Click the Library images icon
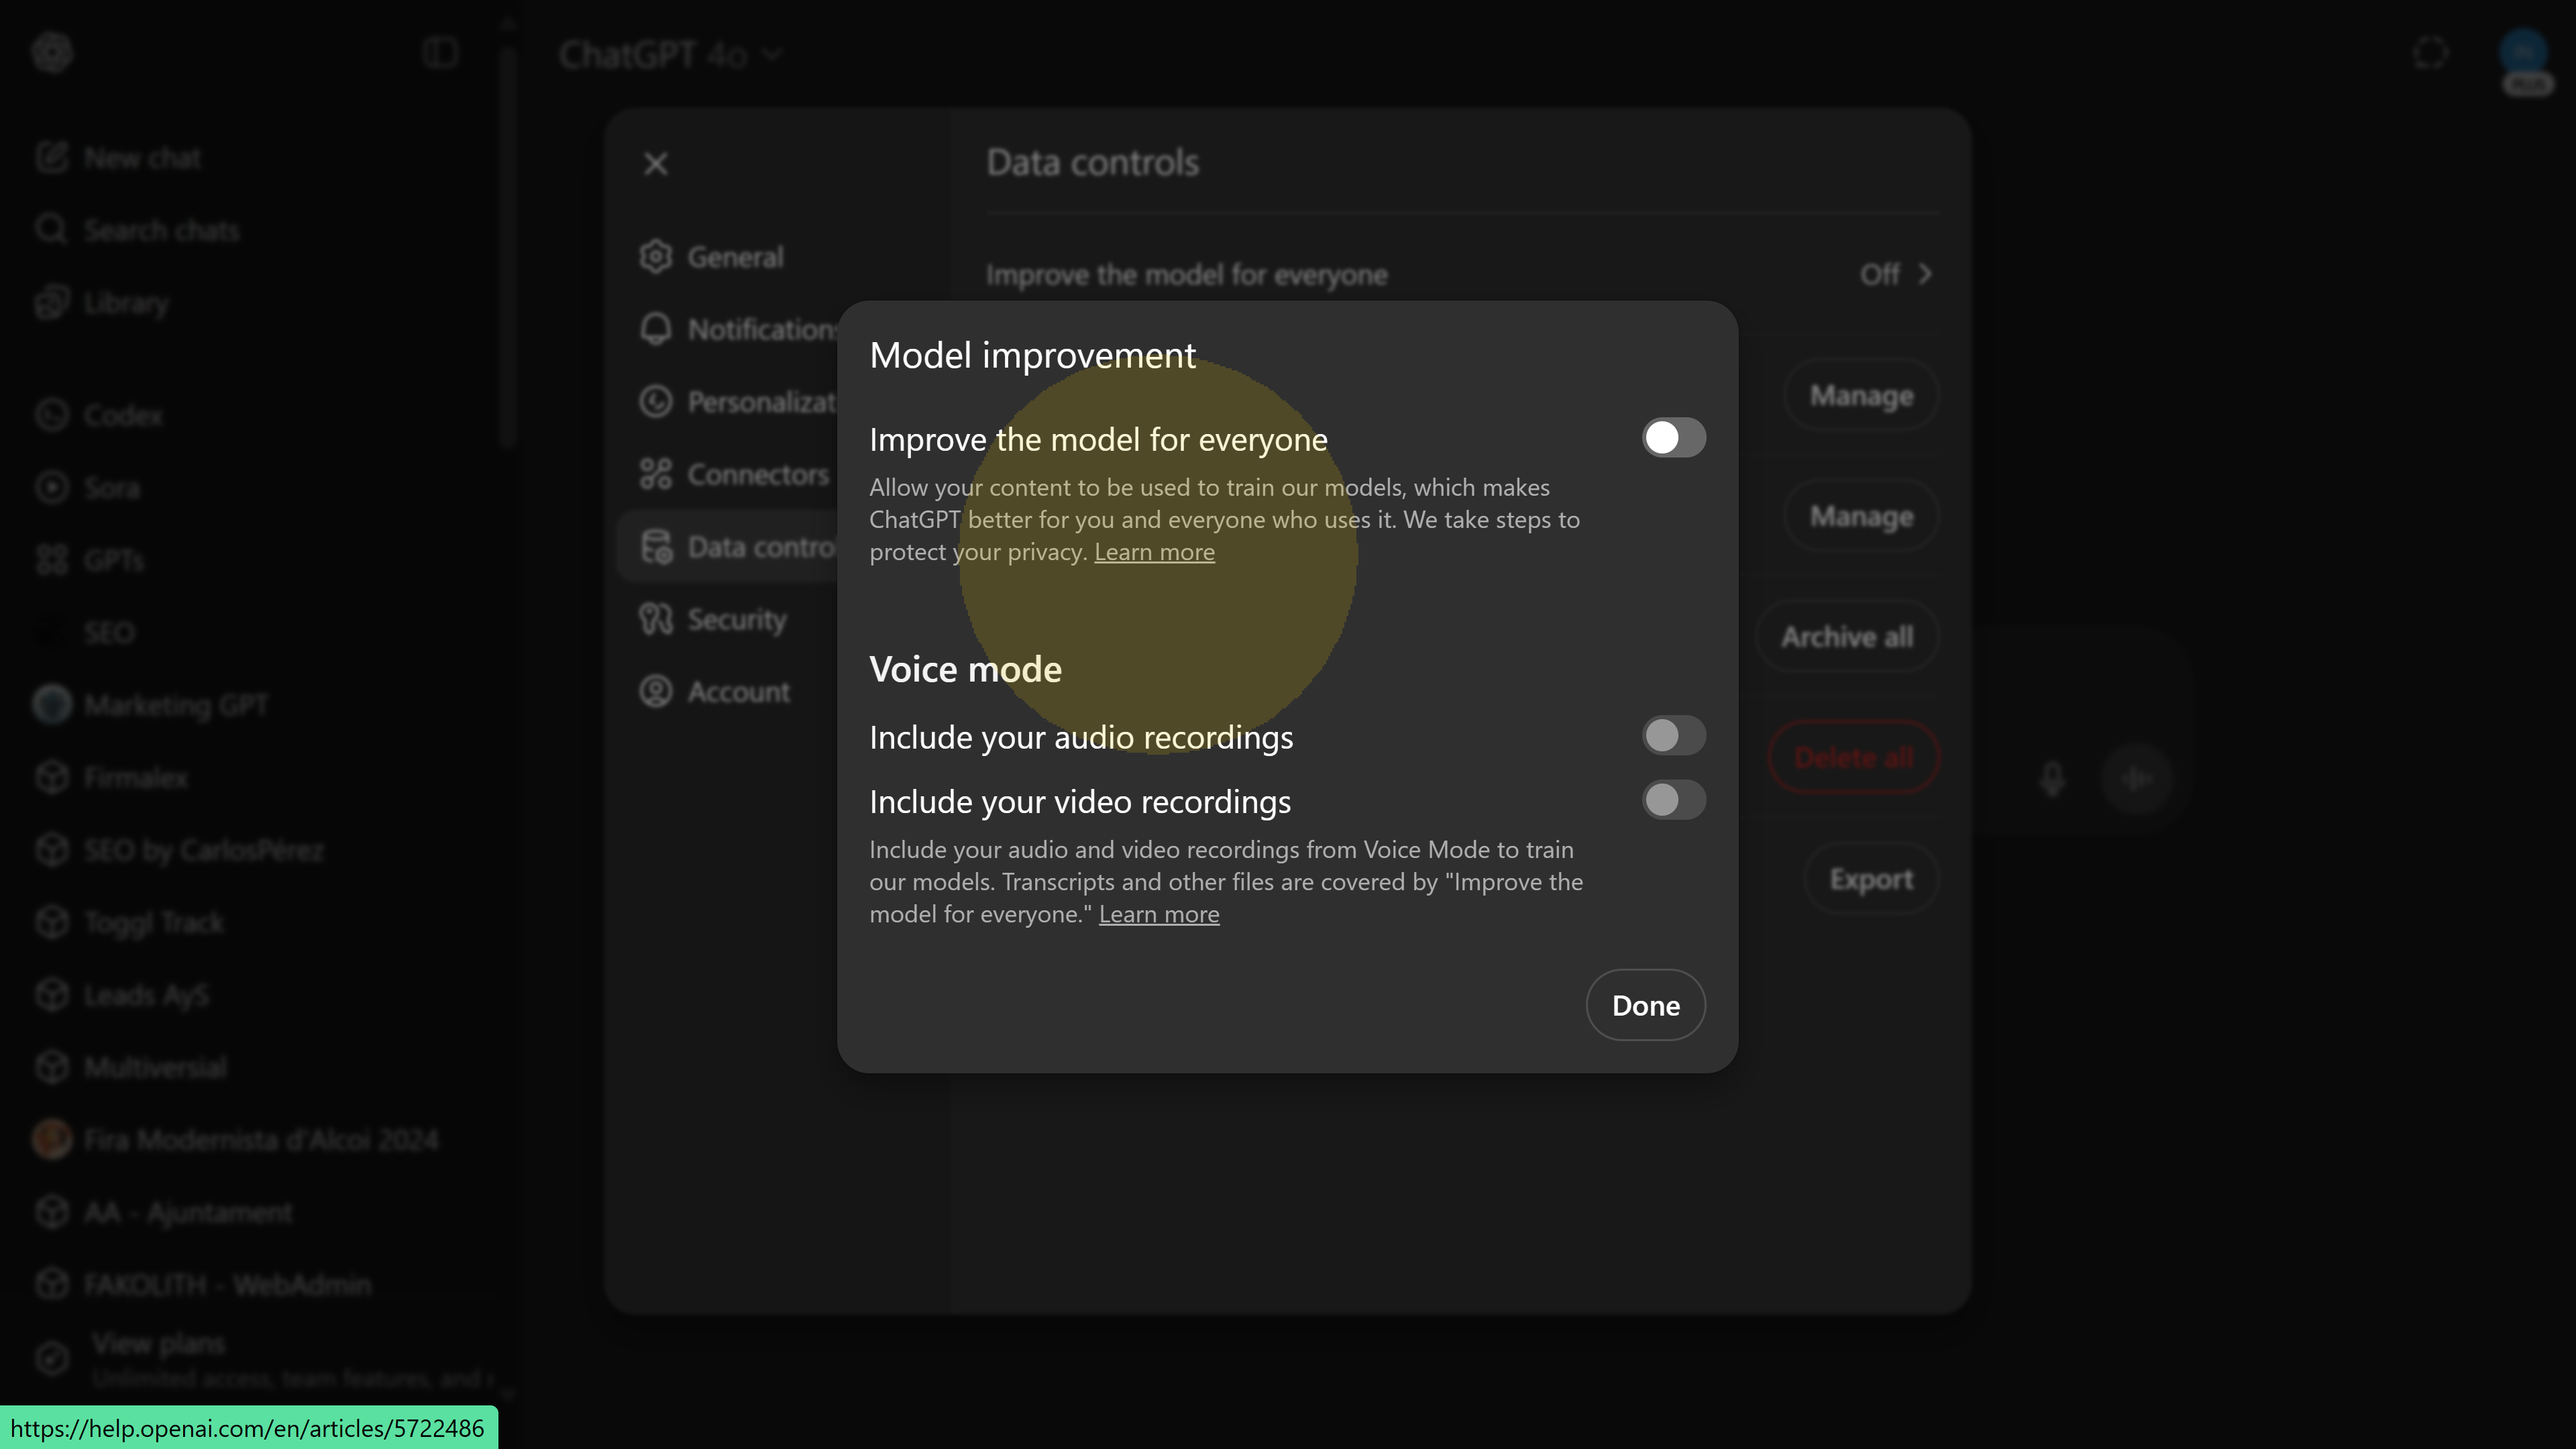This screenshot has width=2576, height=1449. pos(52,303)
